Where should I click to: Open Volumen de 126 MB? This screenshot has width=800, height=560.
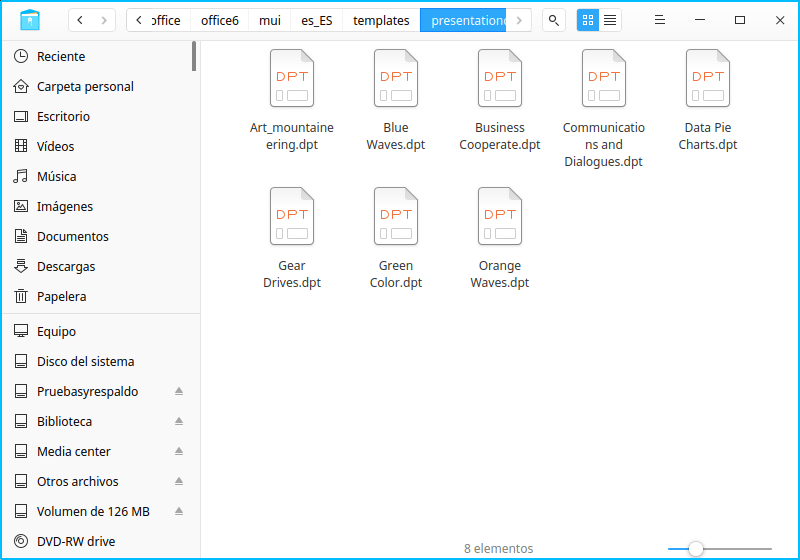[x=93, y=512]
